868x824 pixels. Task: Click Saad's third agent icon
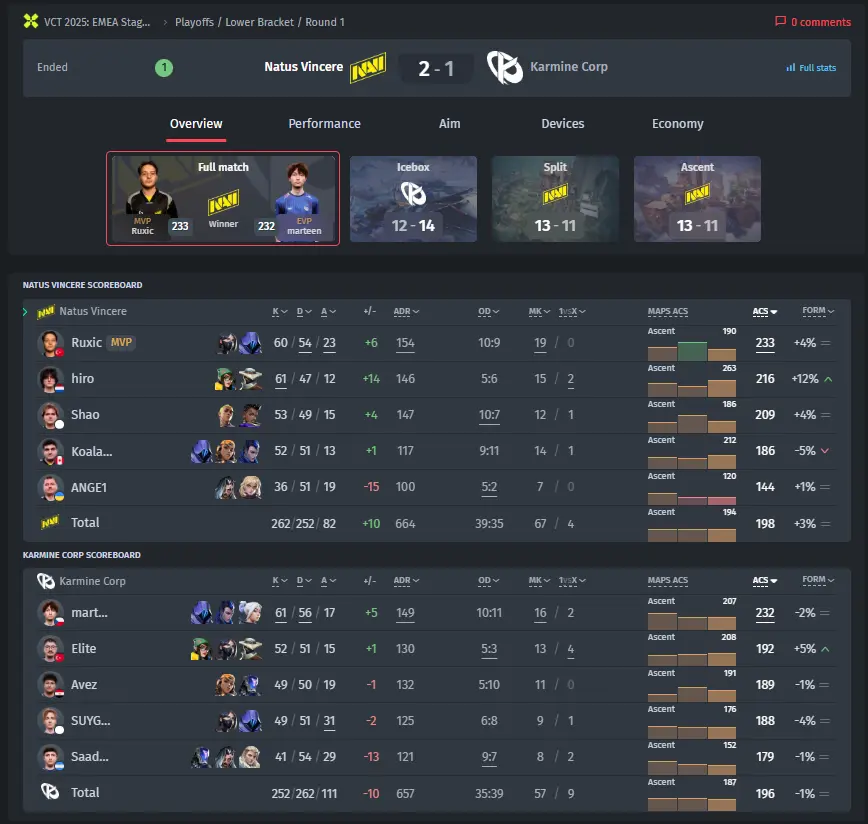coord(250,757)
